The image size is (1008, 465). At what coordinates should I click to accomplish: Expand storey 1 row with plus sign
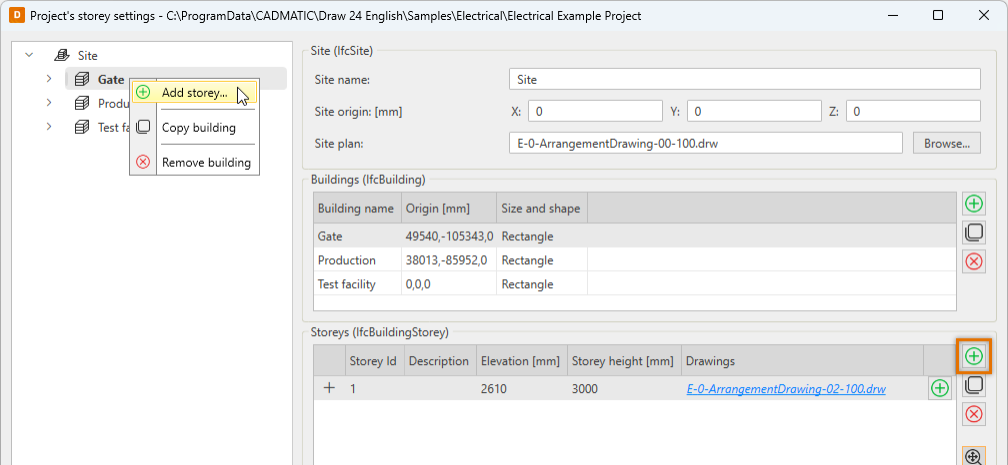click(x=329, y=388)
